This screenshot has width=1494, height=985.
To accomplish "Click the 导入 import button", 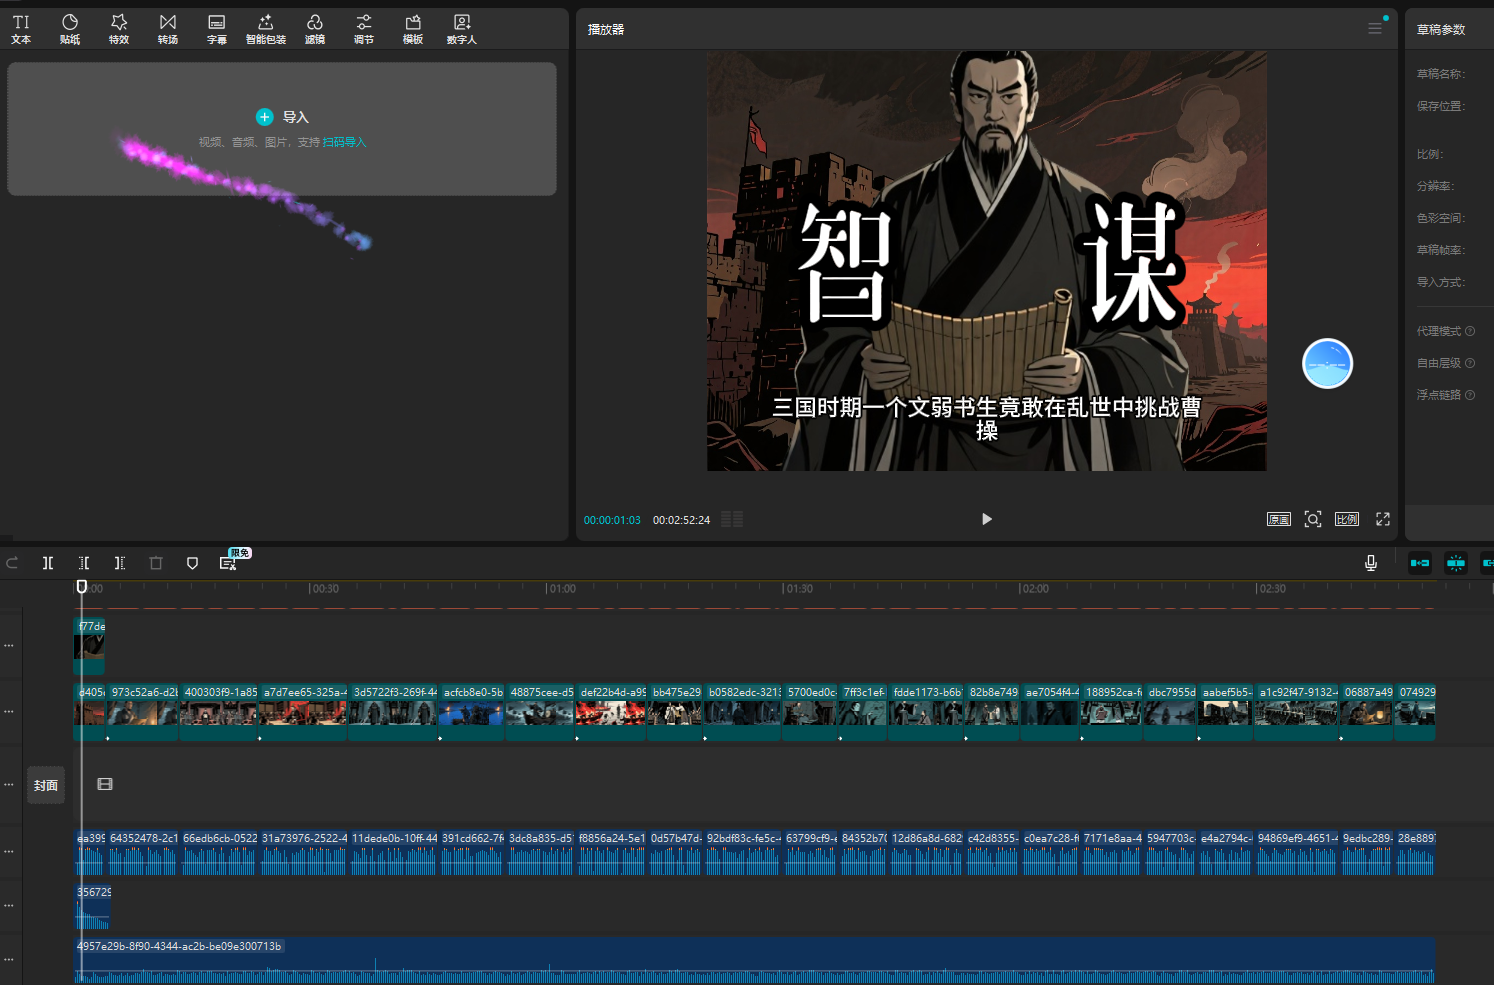I will point(283,117).
